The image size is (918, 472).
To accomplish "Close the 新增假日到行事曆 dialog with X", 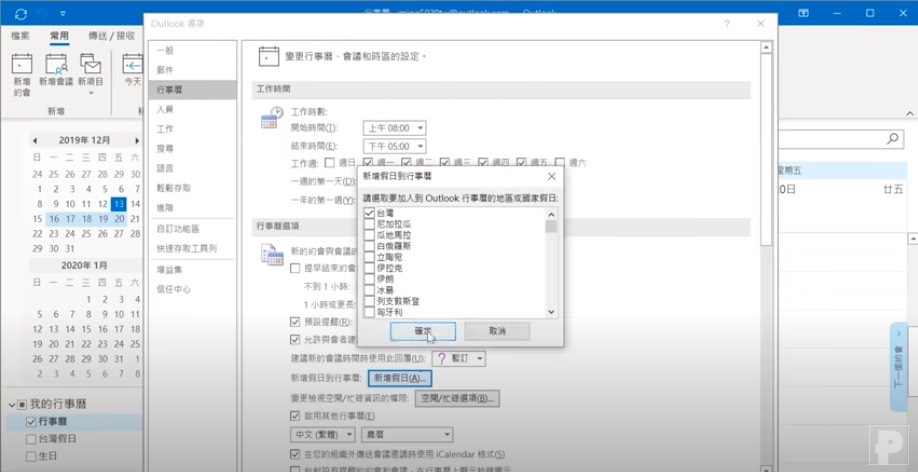I will 552,176.
